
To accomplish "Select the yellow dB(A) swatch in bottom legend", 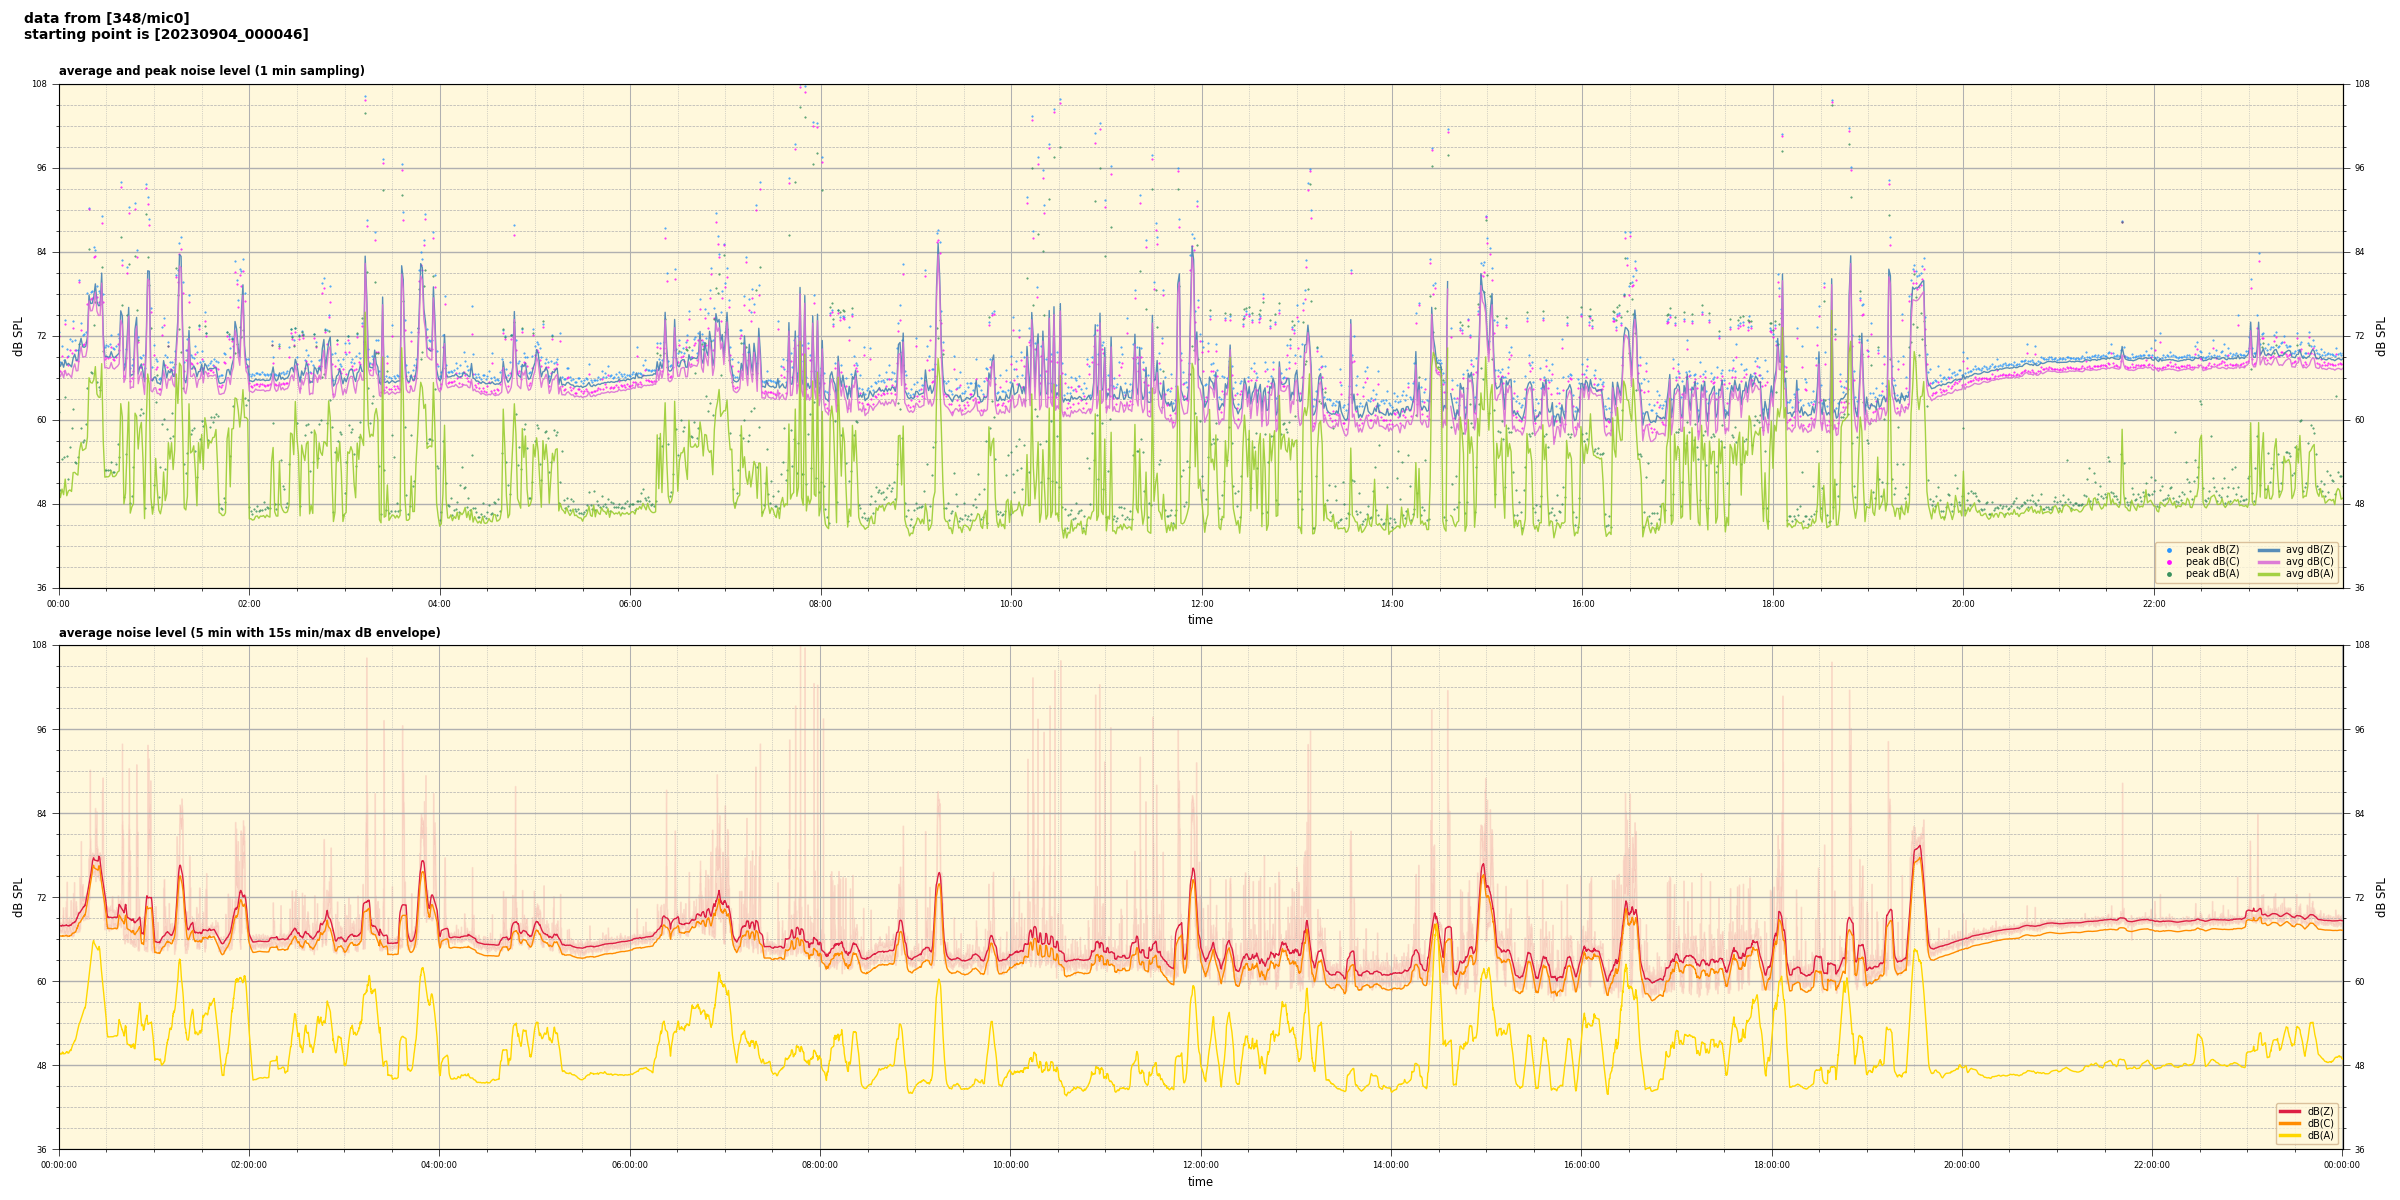I will point(2290,1135).
